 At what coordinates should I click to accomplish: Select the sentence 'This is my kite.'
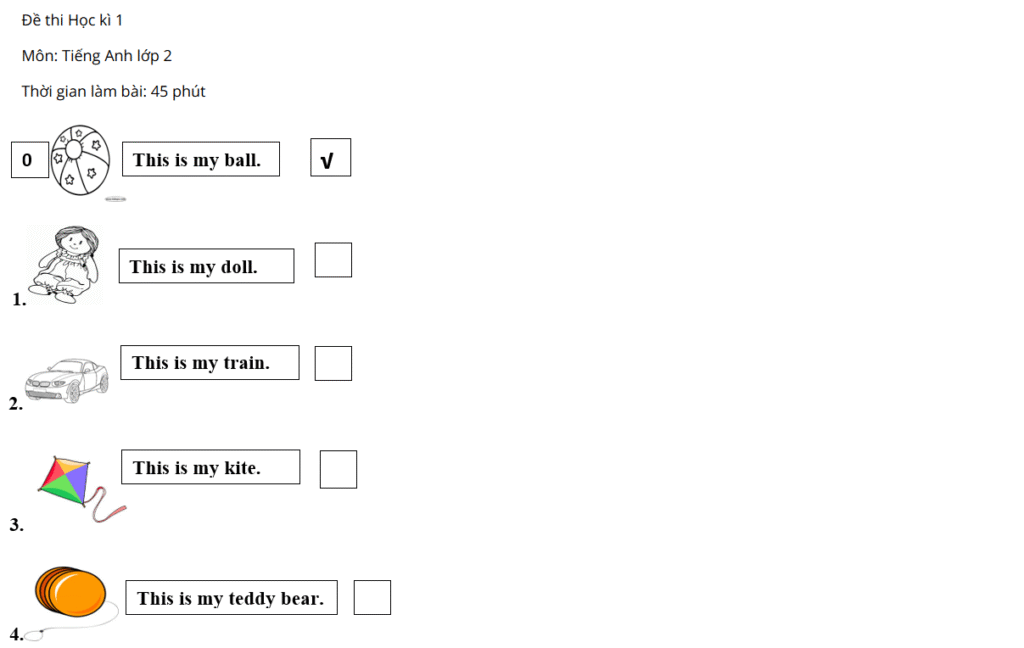pos(197,468)
